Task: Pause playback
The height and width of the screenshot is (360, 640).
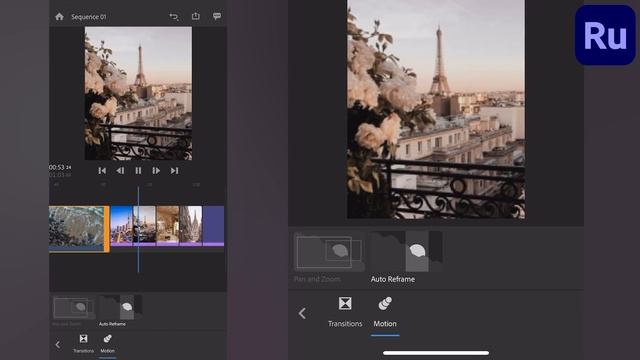Action: click(138, 171)
